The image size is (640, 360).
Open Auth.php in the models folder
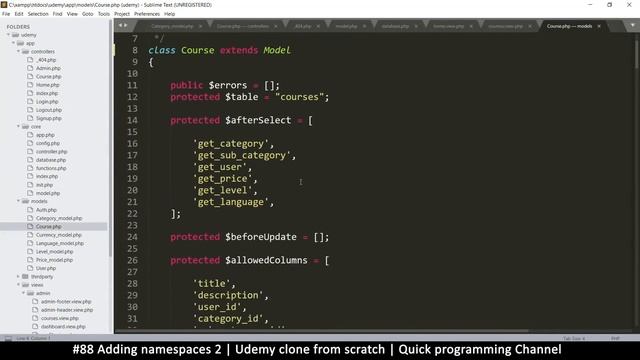46,210
